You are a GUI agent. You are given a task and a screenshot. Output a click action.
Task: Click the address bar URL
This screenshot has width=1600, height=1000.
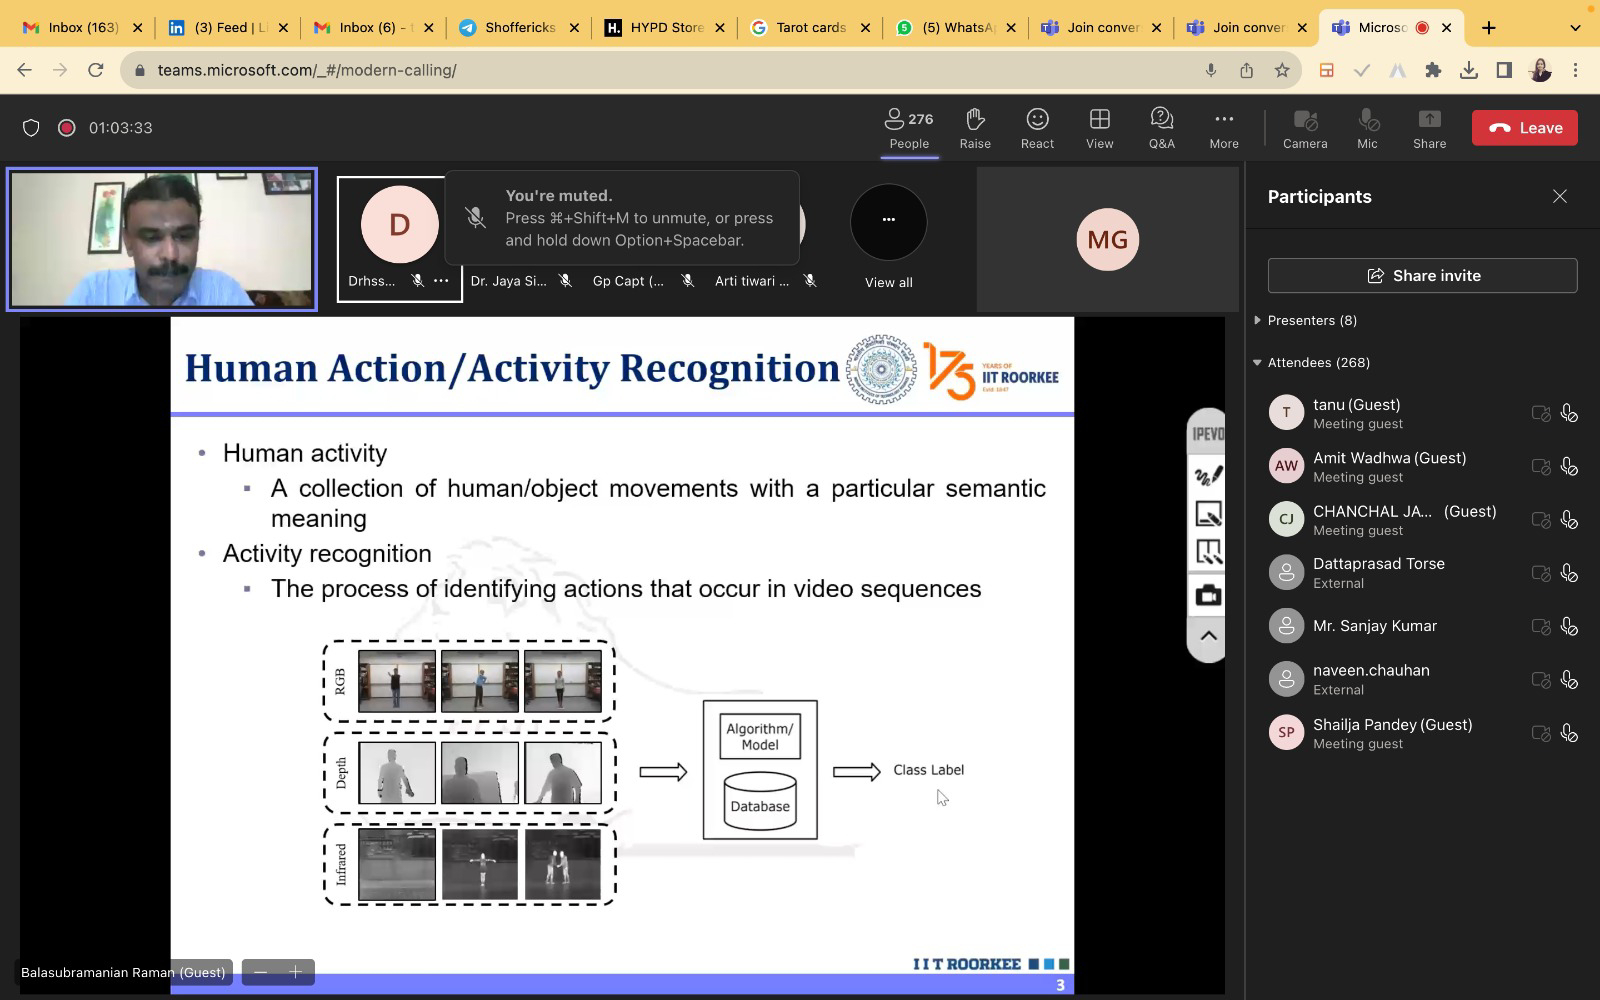tap(307, 70)
